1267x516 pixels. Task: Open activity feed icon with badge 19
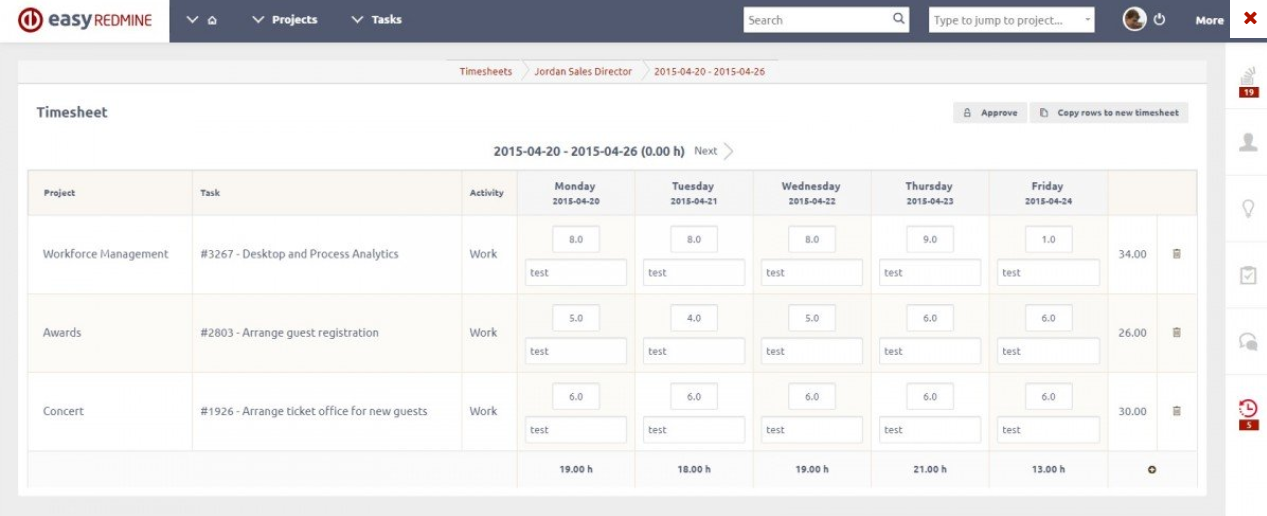1248,82
